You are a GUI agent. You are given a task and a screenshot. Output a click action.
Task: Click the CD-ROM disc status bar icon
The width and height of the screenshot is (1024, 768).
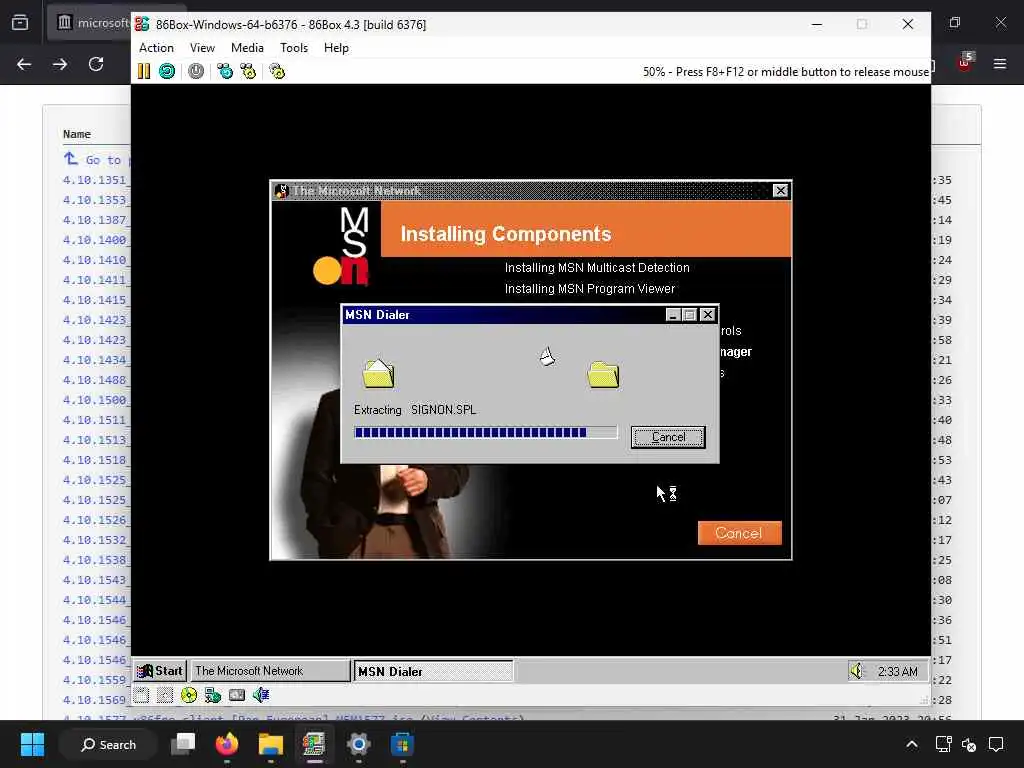[x=189, y=695]
